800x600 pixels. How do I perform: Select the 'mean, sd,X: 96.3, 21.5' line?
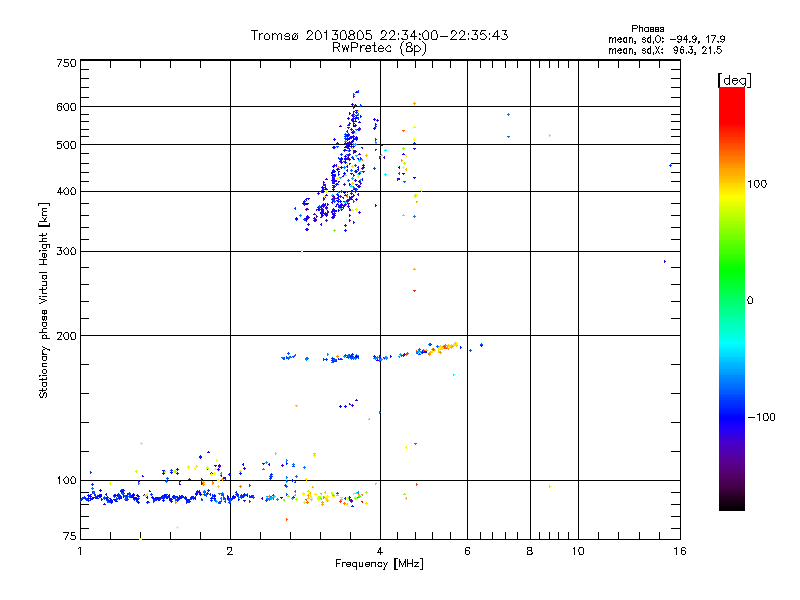point(665,50)
